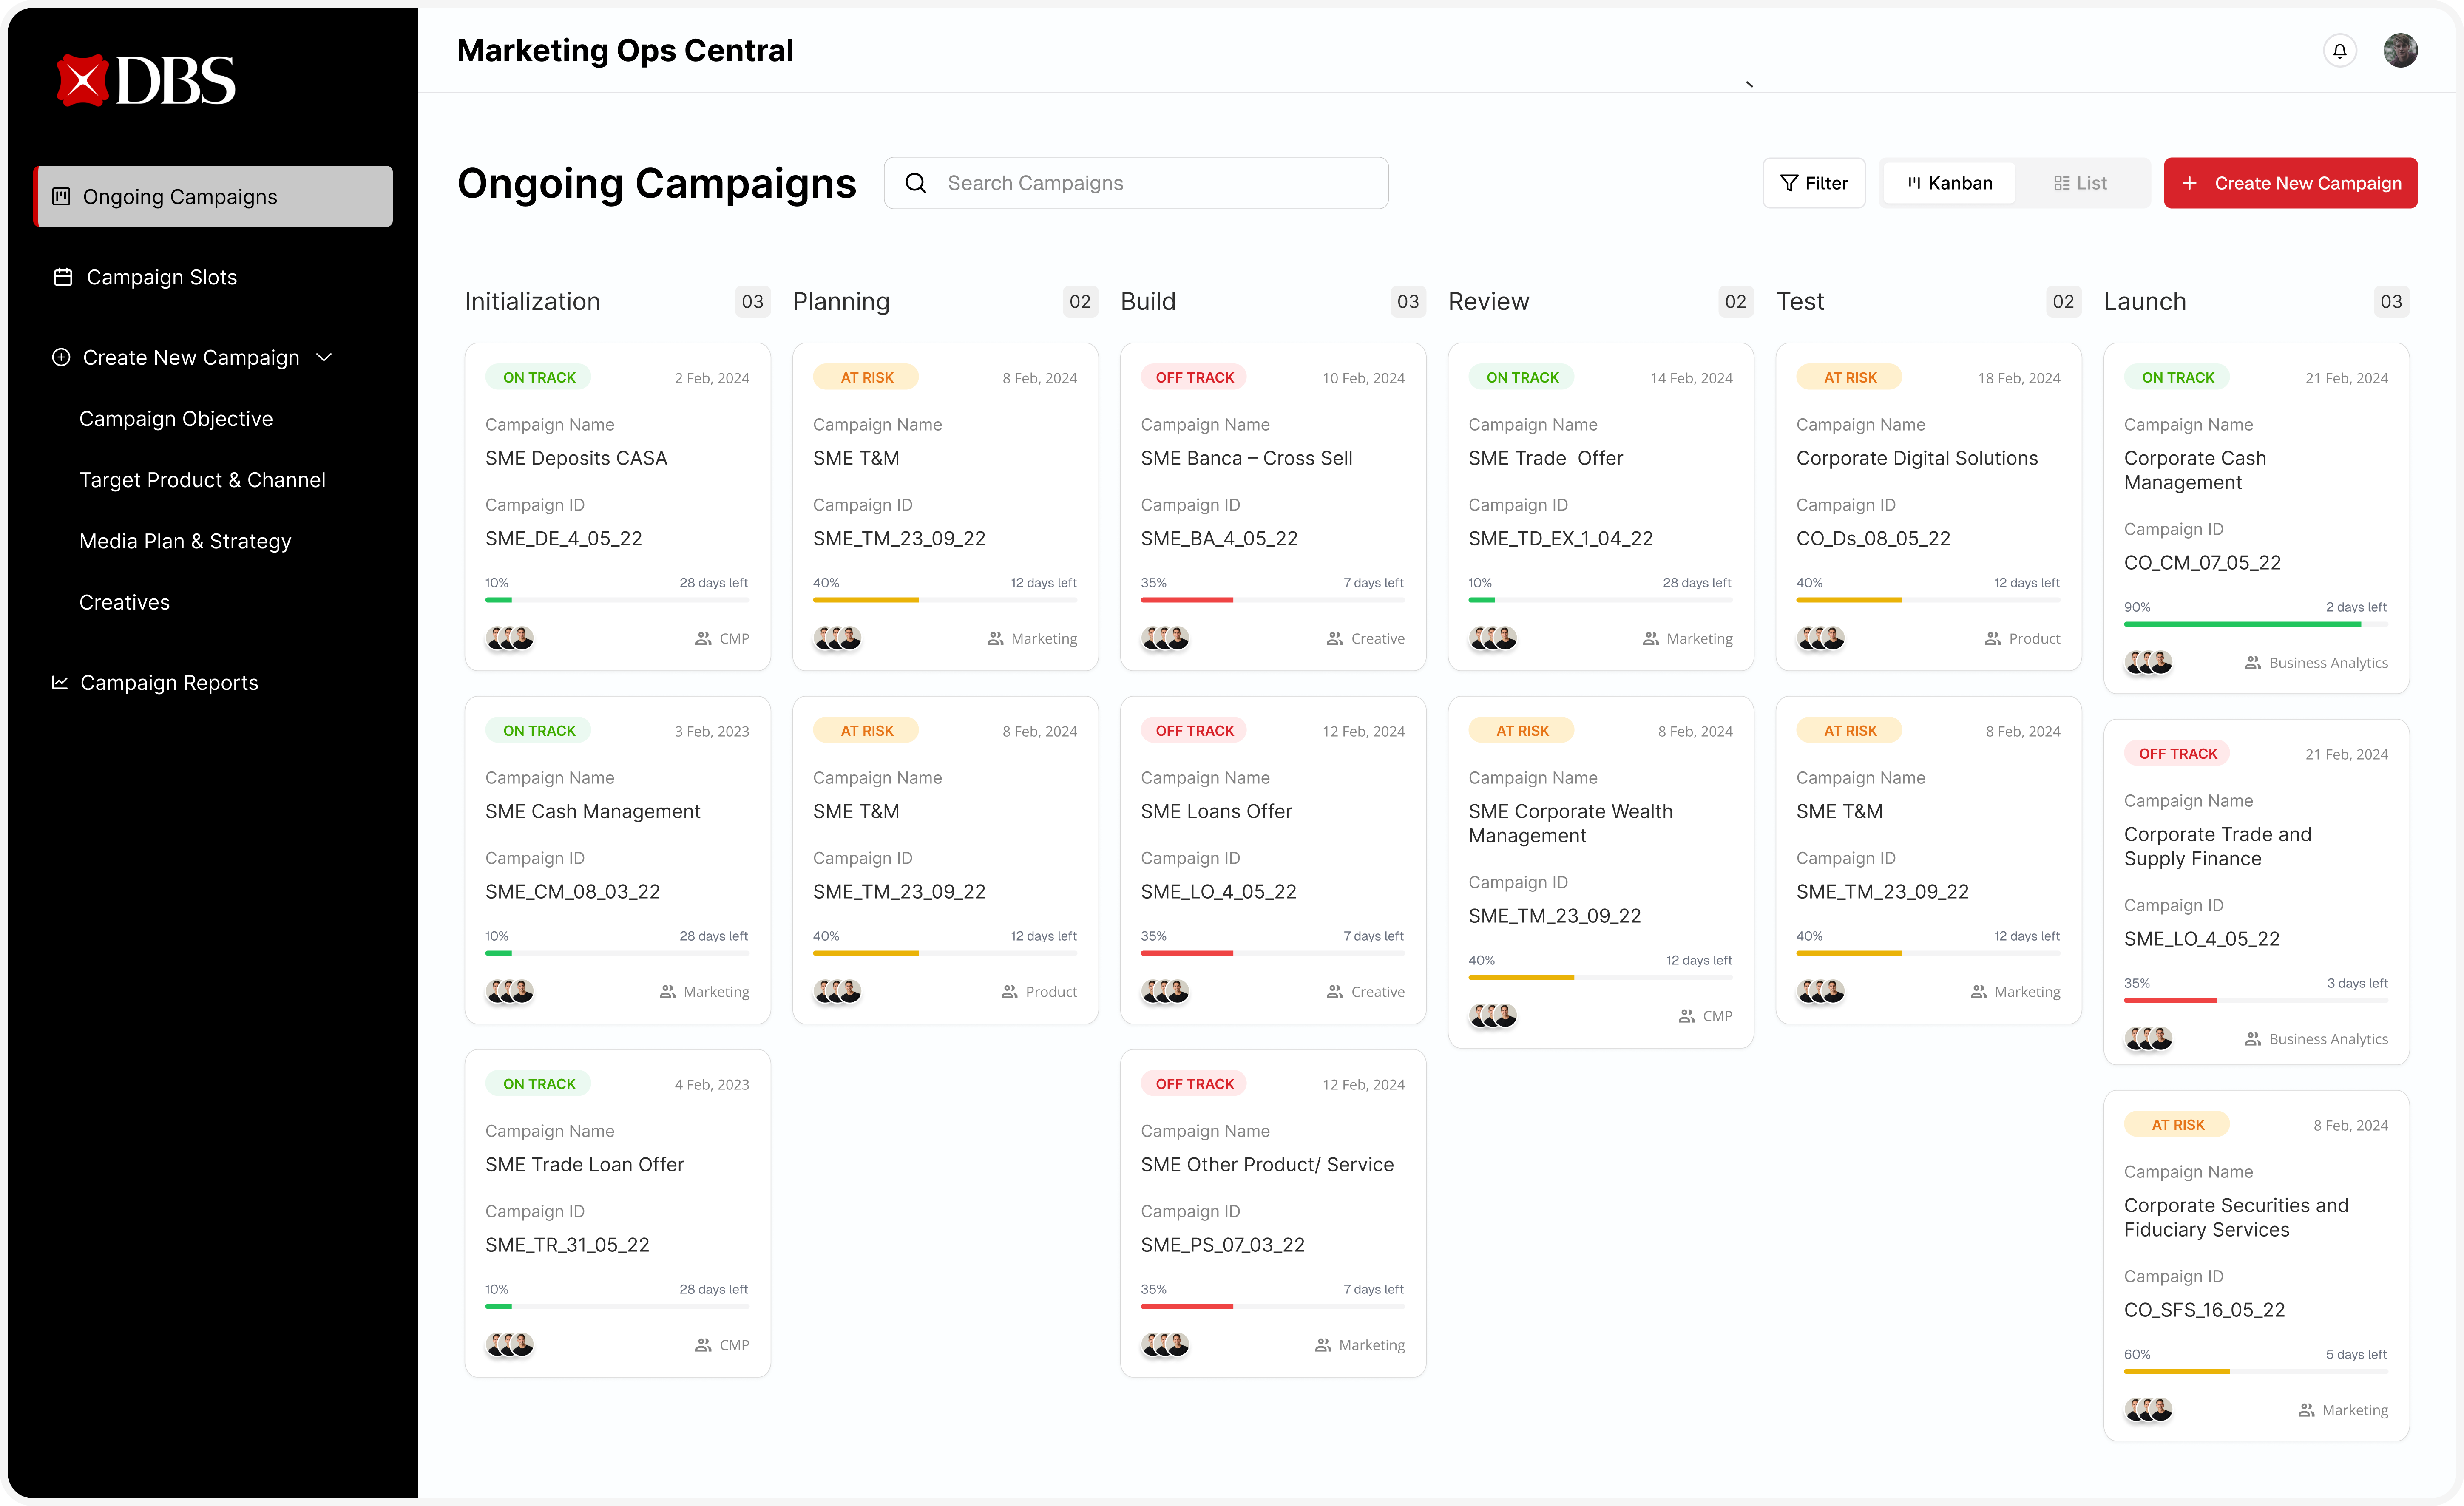Open user profile avatar
This screenshot has width=2464, height=1506.
(2400, 51)
